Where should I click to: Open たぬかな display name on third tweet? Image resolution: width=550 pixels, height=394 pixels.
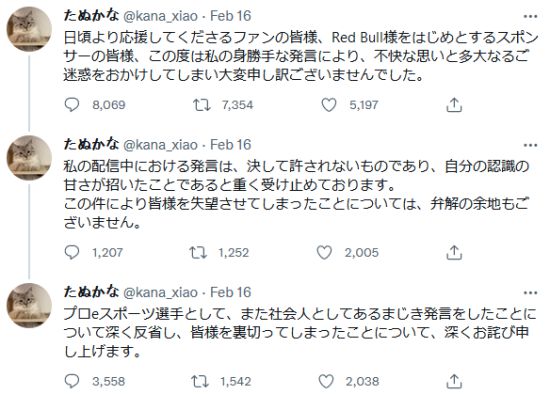(x=91, y=292)
